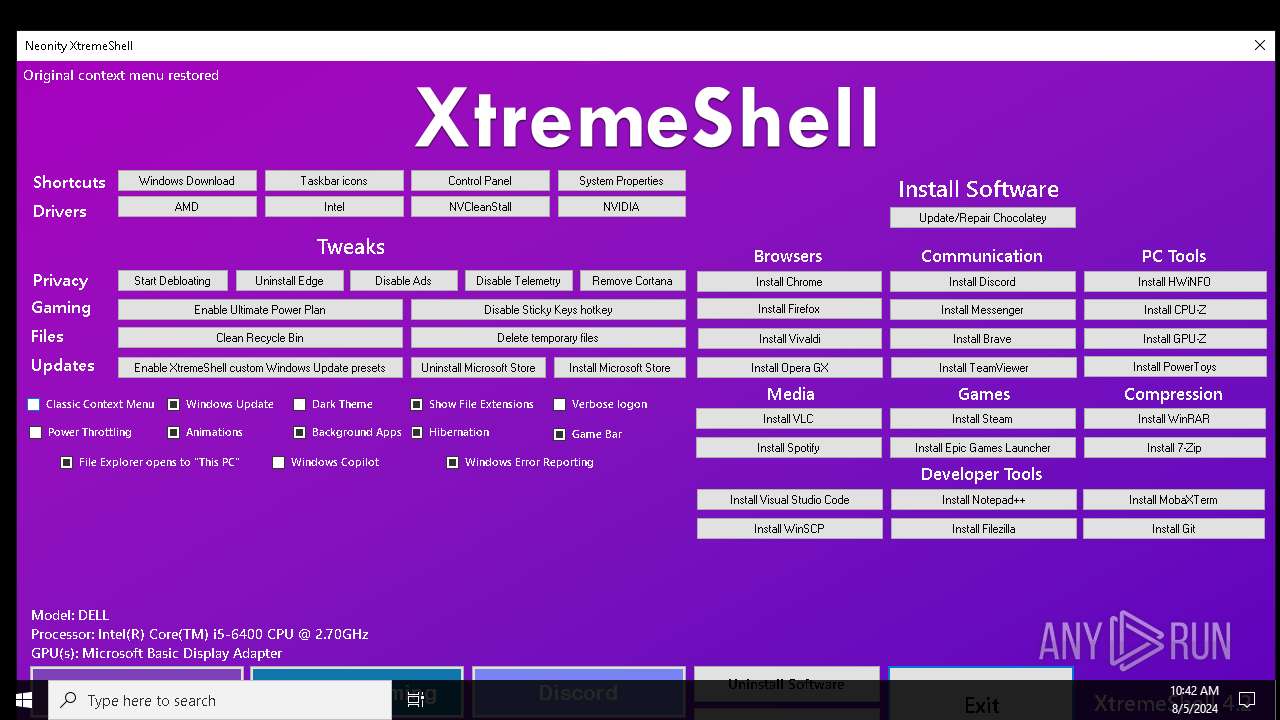Image resolution: width=1280 pixels, height=720 pixels.
Task: Click Install Discord
Action: (982, 282)
